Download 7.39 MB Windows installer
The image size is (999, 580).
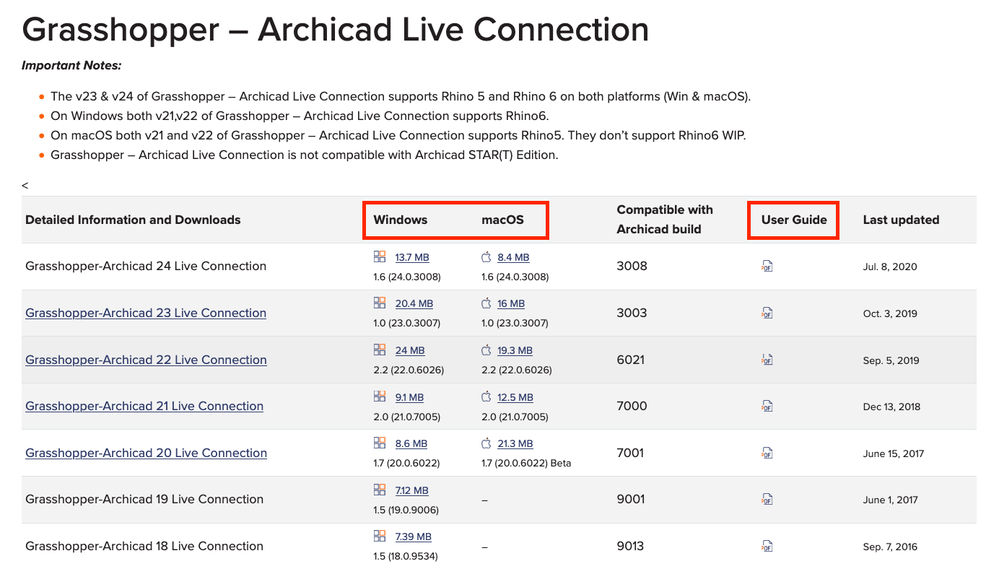[x=413, y=537]
